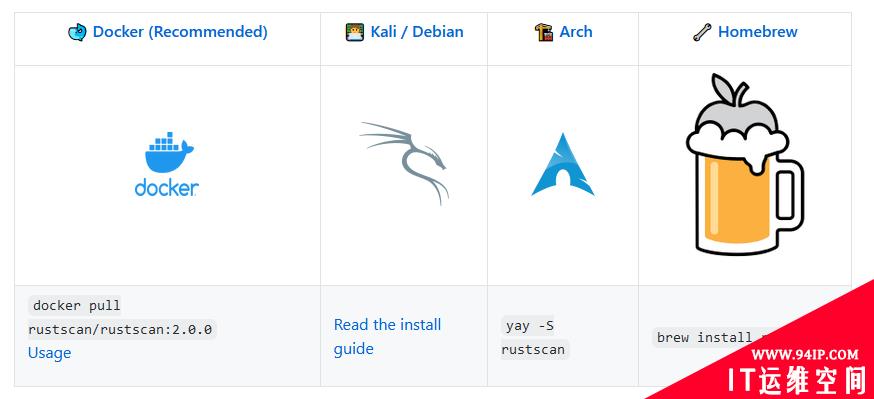Click the docker pull code snippet
The height and width of the screenshot is (399, 874).
76,306
